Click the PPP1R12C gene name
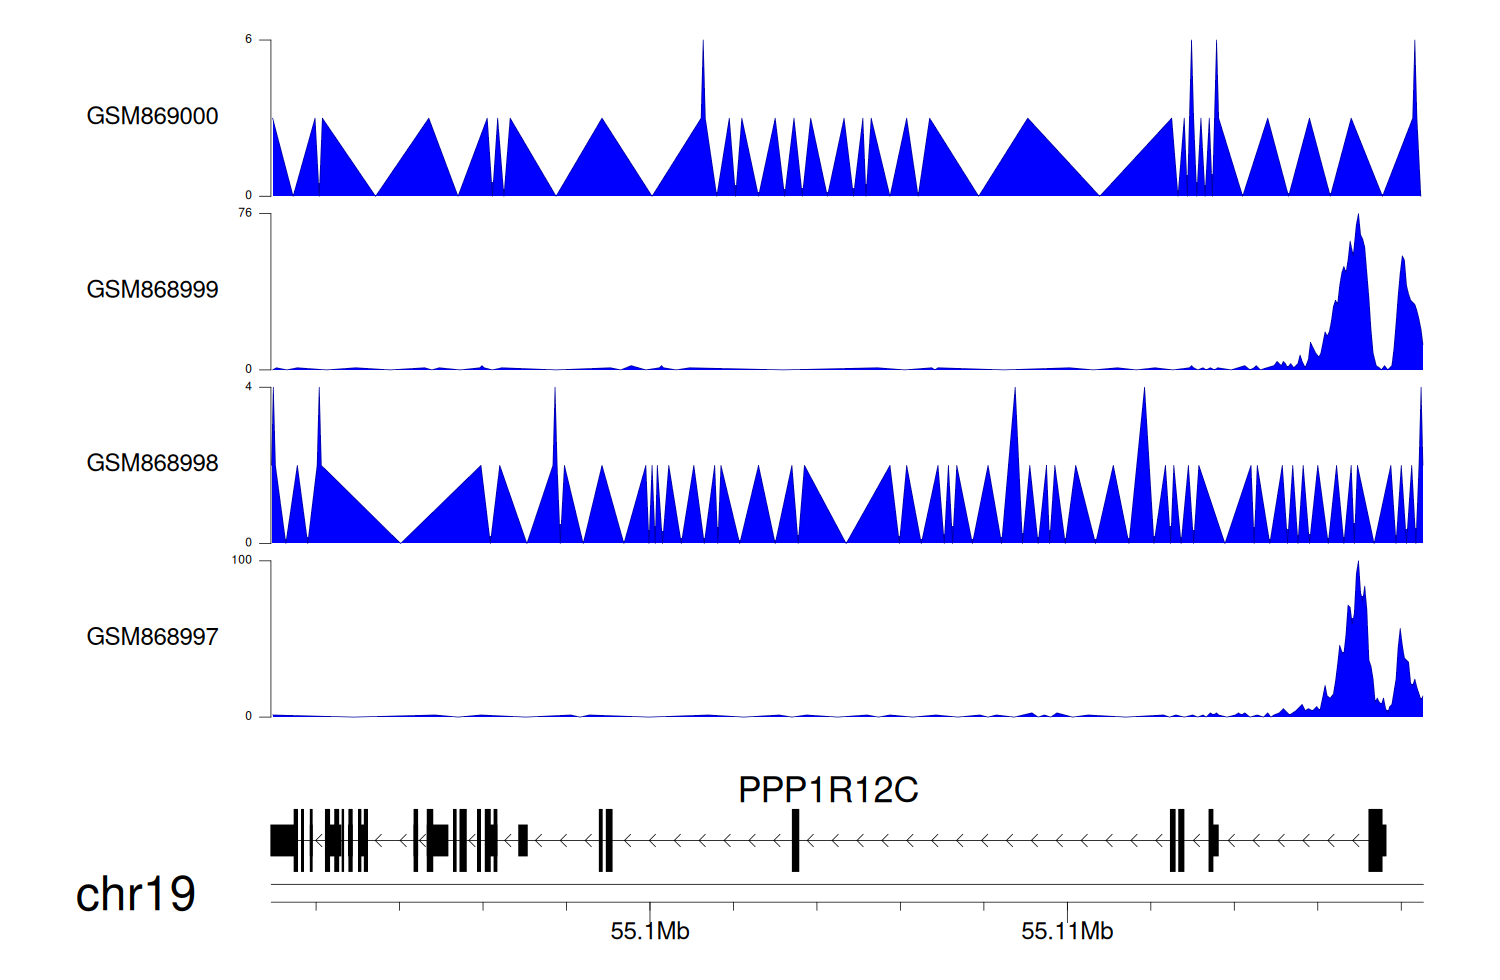The image size is (1500, 980). (x=827, y=790)
